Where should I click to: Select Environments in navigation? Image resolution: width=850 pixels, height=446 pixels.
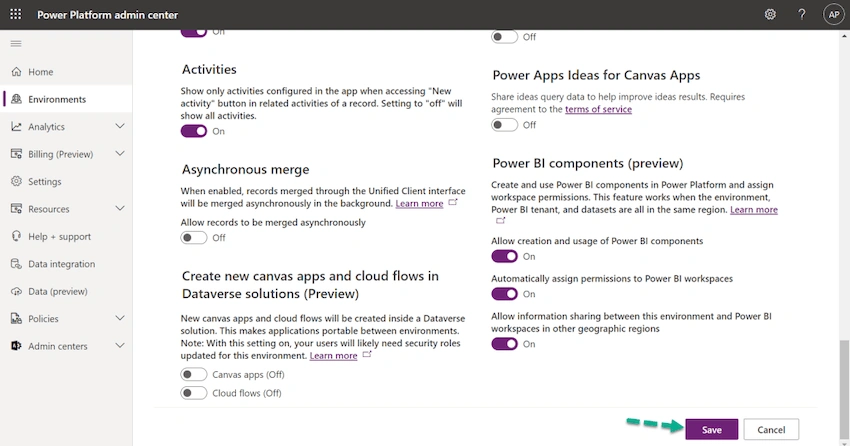pyautogui.click(x=66, y=99)
